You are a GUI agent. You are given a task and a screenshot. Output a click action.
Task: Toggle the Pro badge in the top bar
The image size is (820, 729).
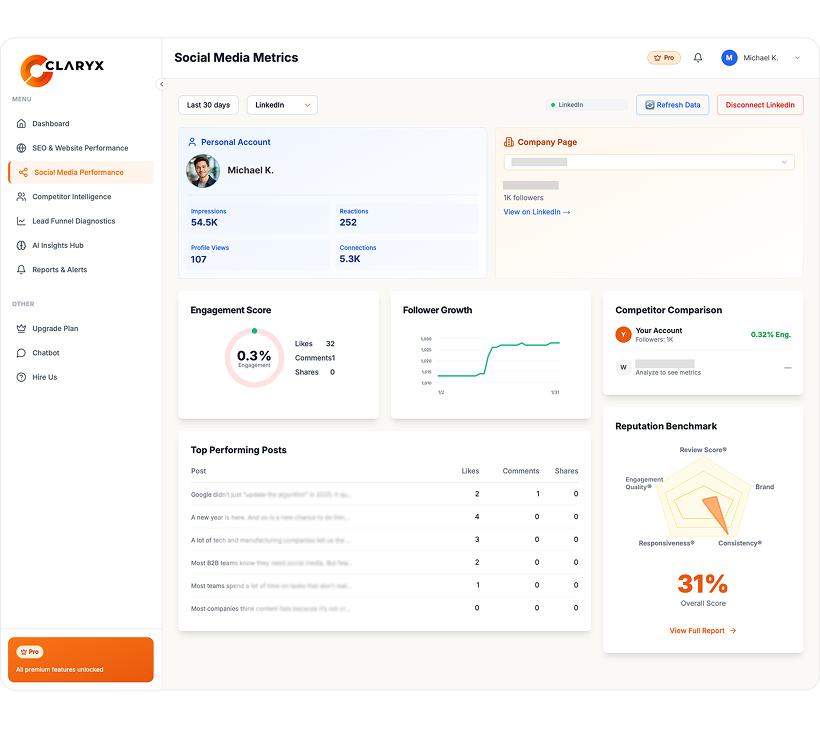coord(664,57)
